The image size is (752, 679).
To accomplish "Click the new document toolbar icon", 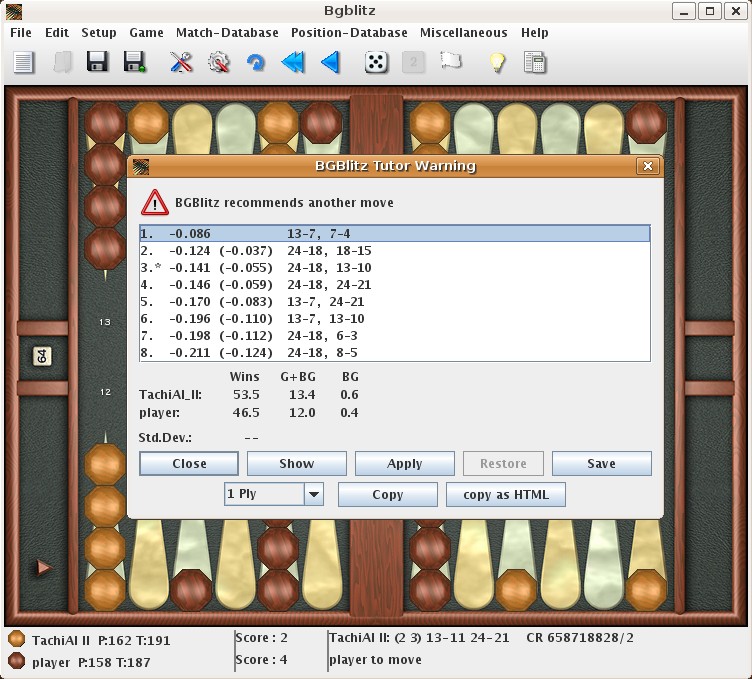I will pos(24,62).
